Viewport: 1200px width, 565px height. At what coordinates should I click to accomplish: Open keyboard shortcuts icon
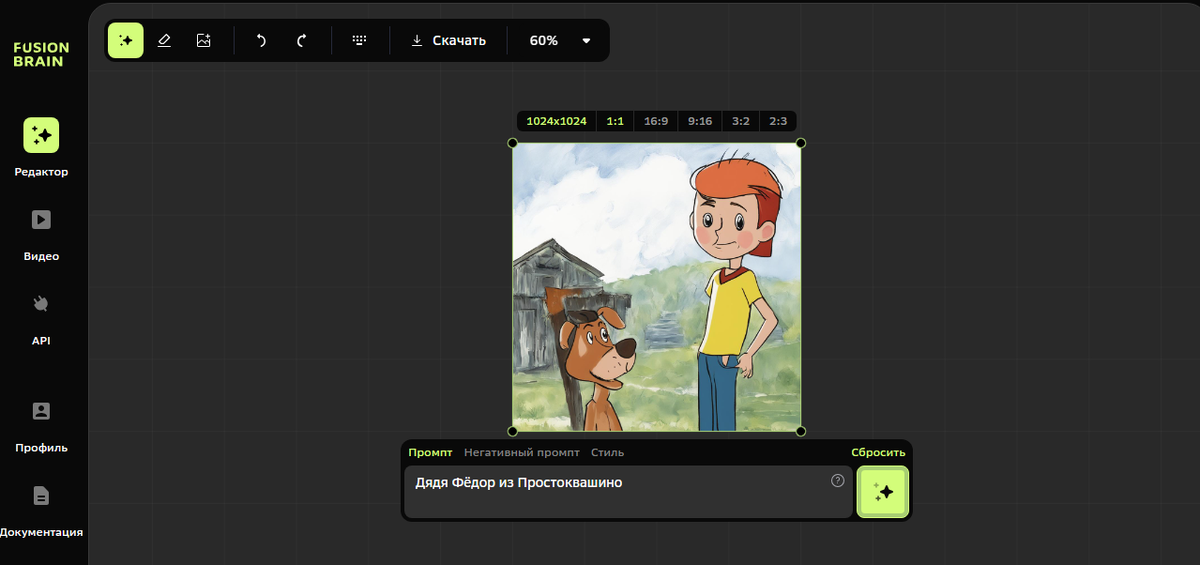coord(360,41)
